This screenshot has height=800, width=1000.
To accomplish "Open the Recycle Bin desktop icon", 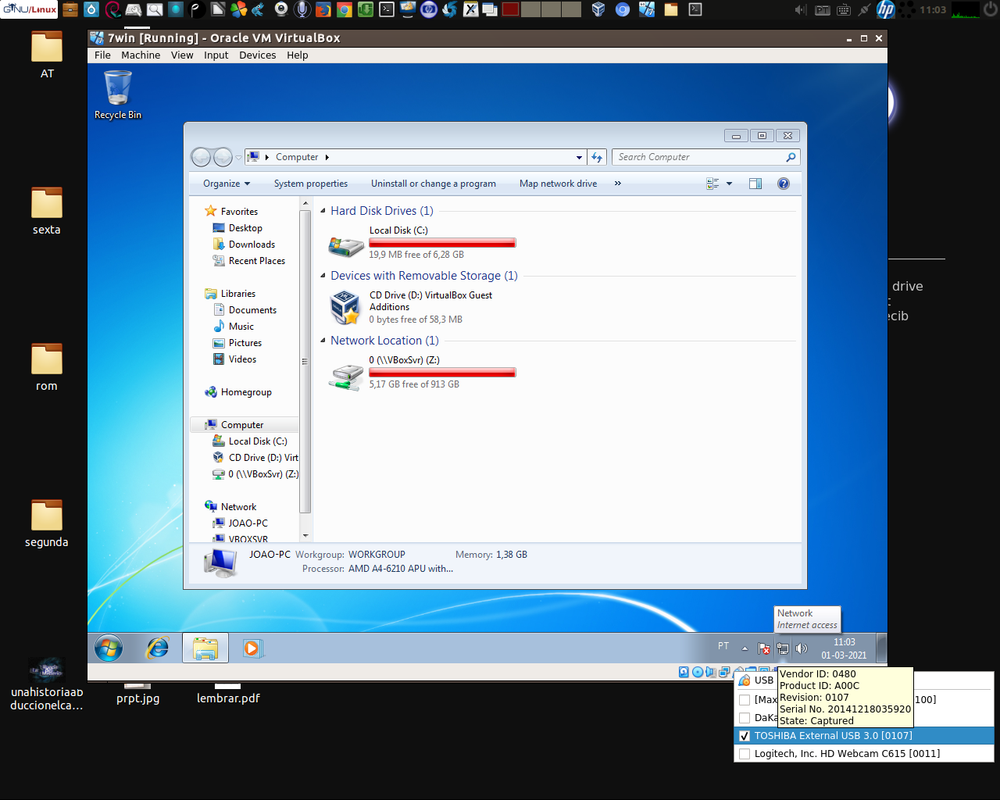I will coord(118,94).
